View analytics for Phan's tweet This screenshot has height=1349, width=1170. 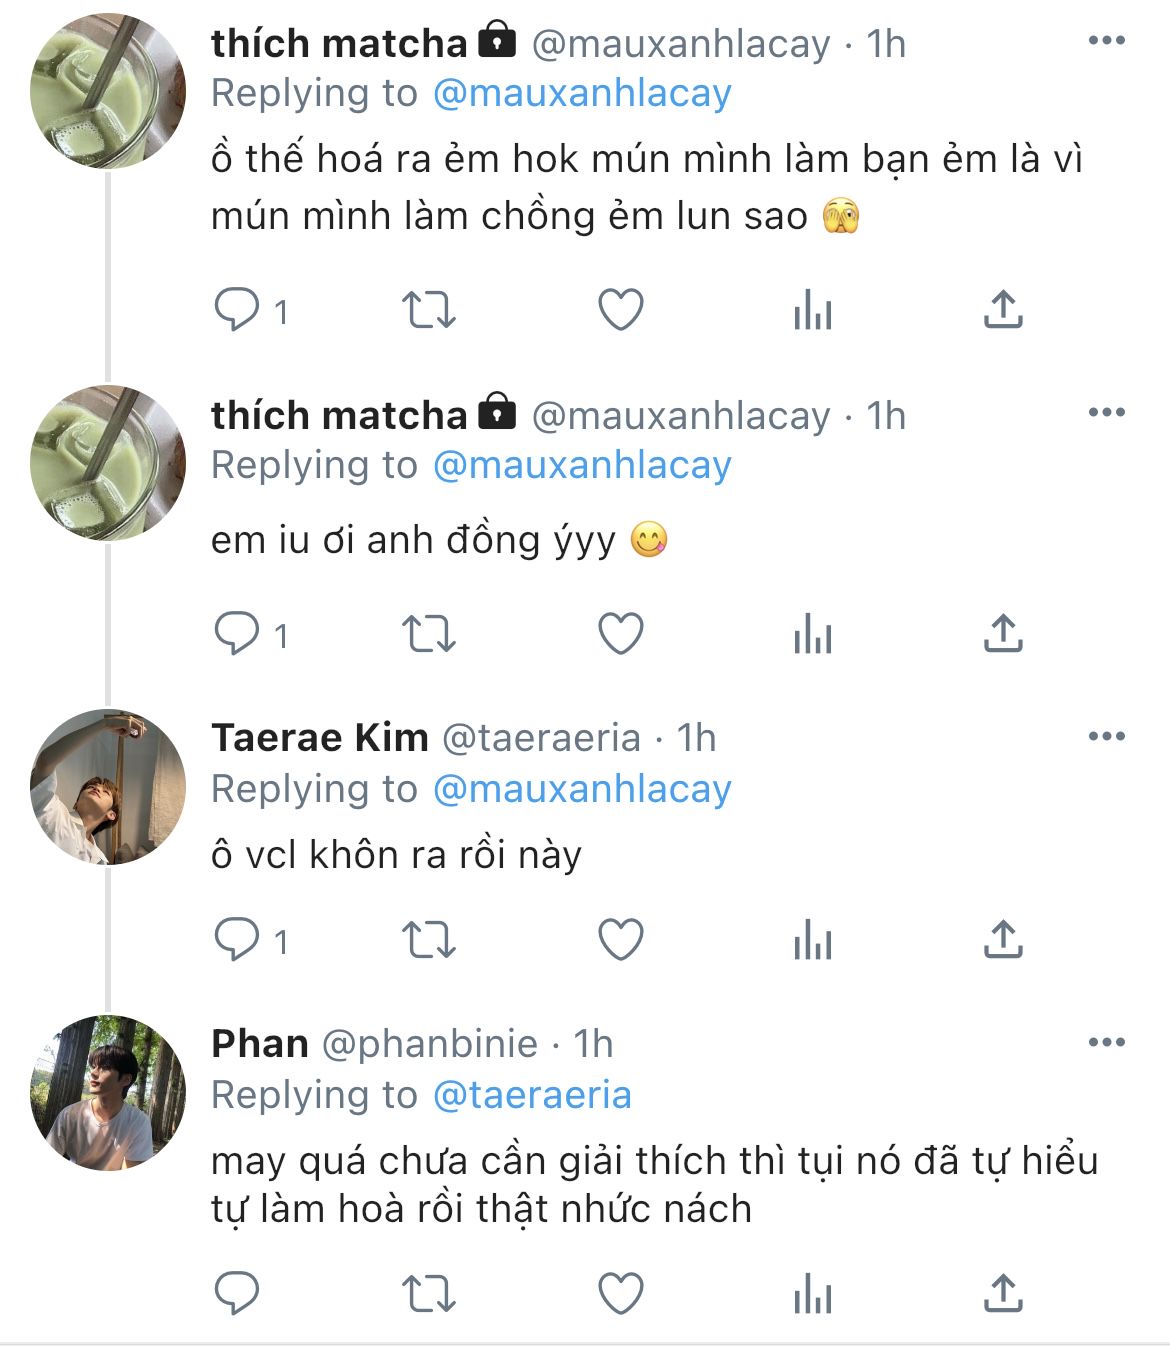812,1294
